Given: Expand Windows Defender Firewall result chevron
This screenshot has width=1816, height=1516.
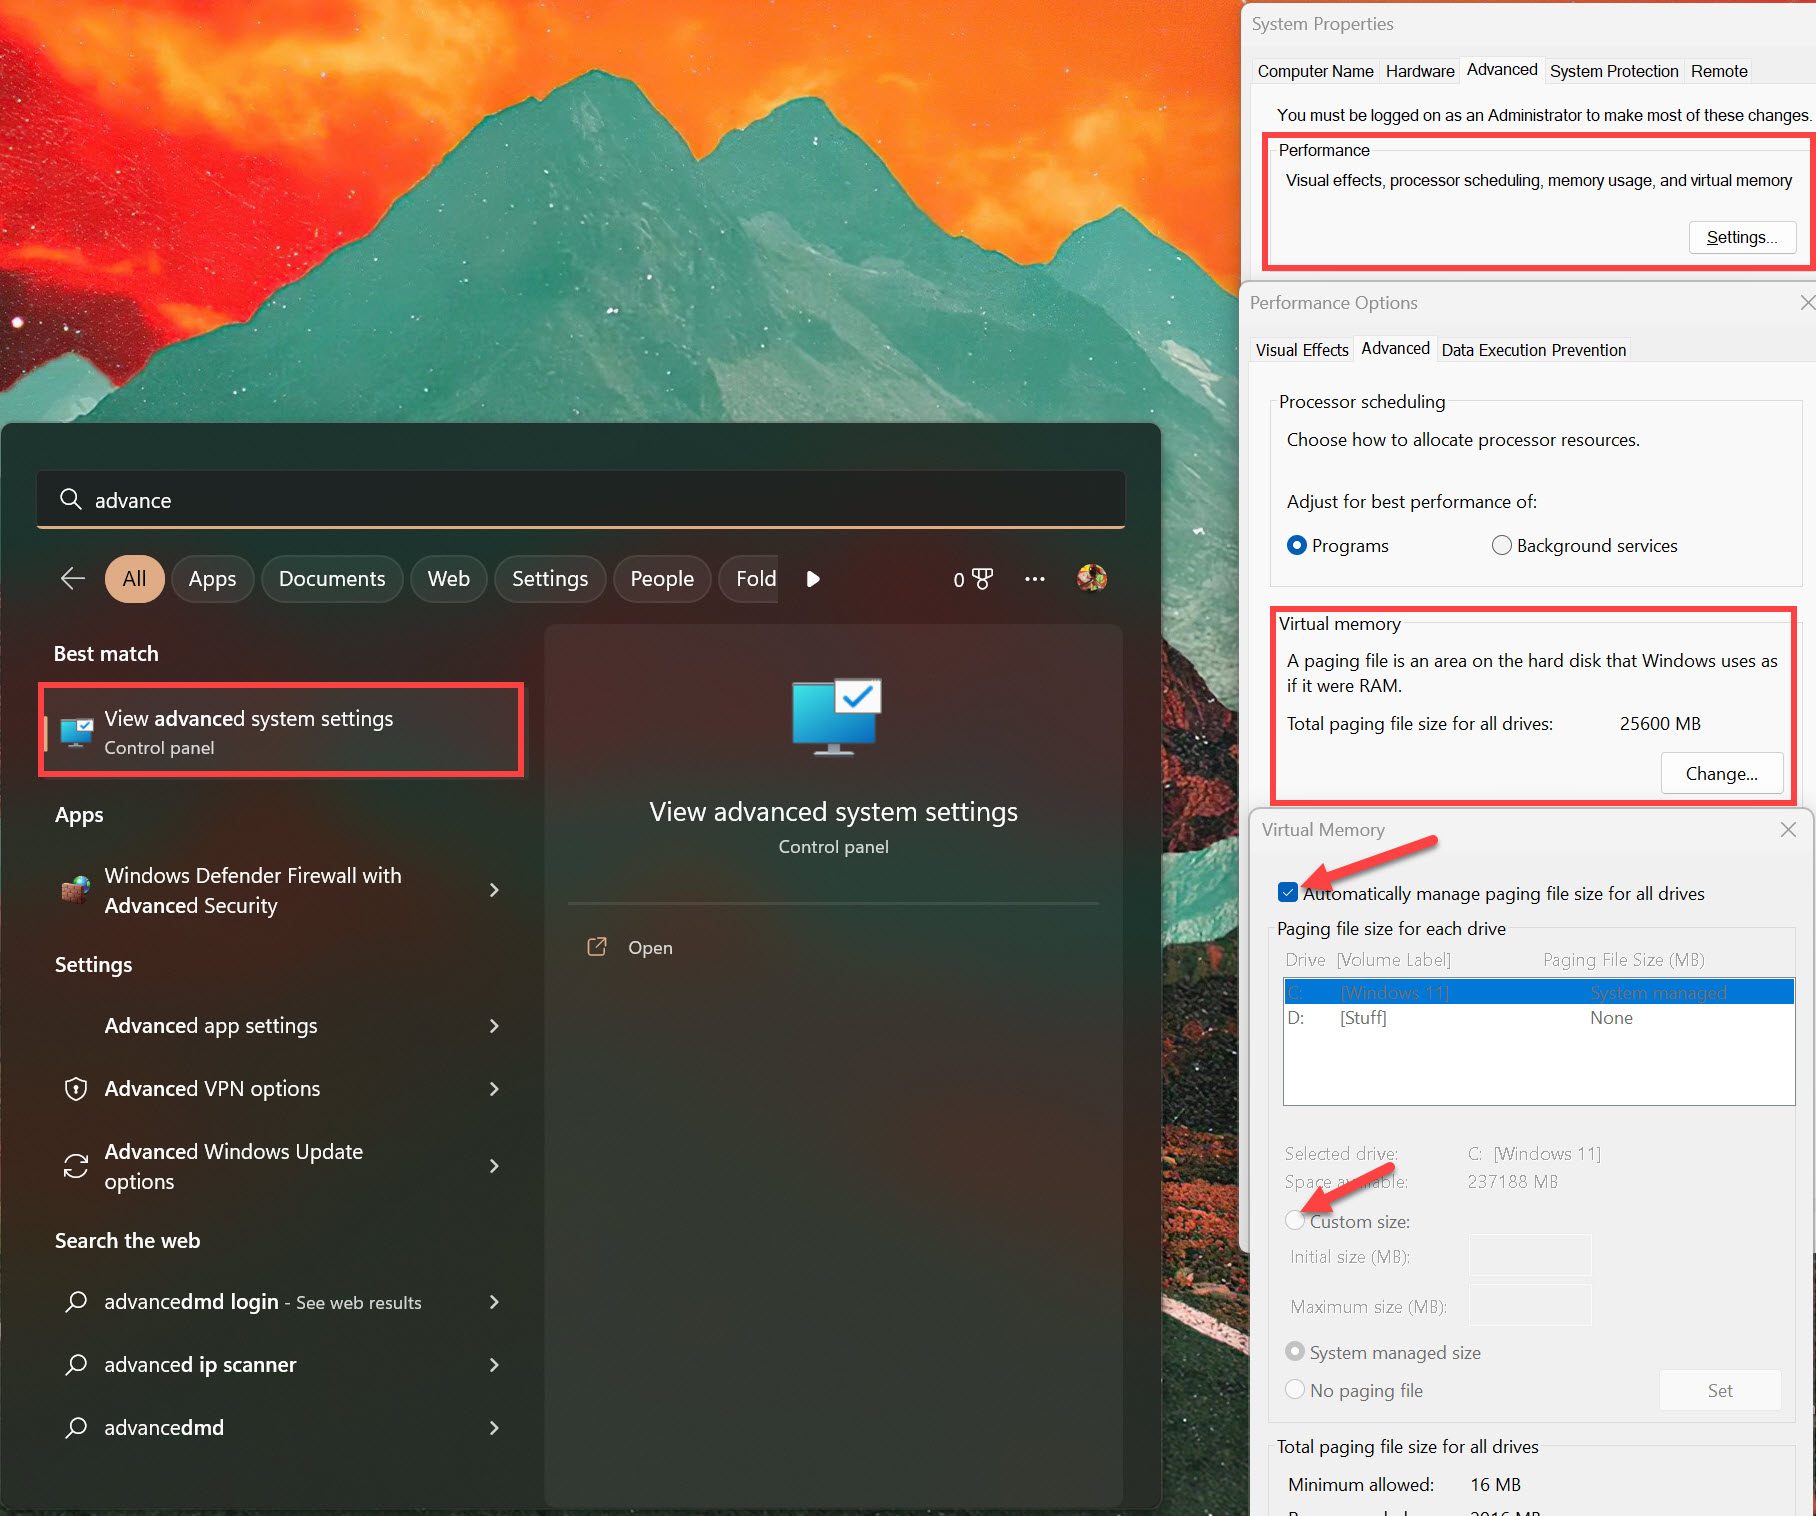Looking at the screenshot, I should pyautogui.click(x=494, y=890).
